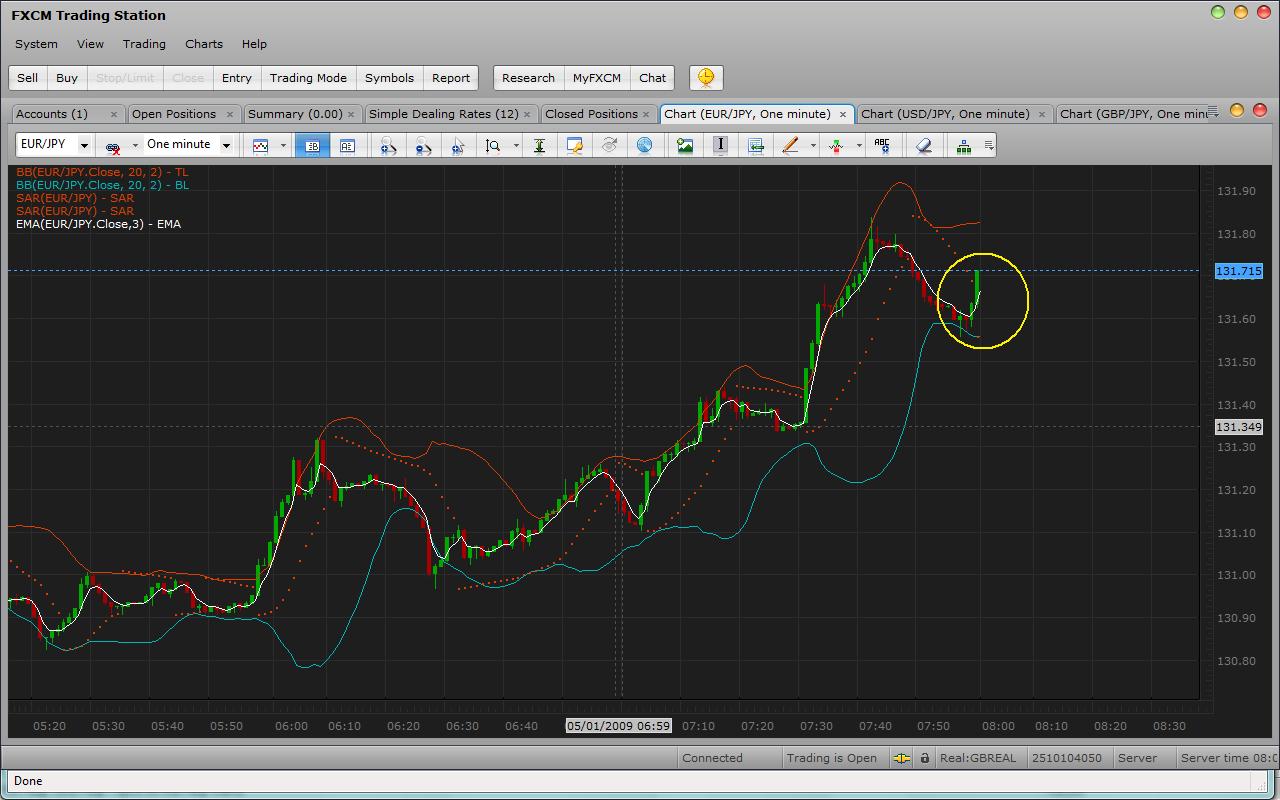Click the grayed eye arrow icon
1280x800 pixels.
(x=609, y=145)
